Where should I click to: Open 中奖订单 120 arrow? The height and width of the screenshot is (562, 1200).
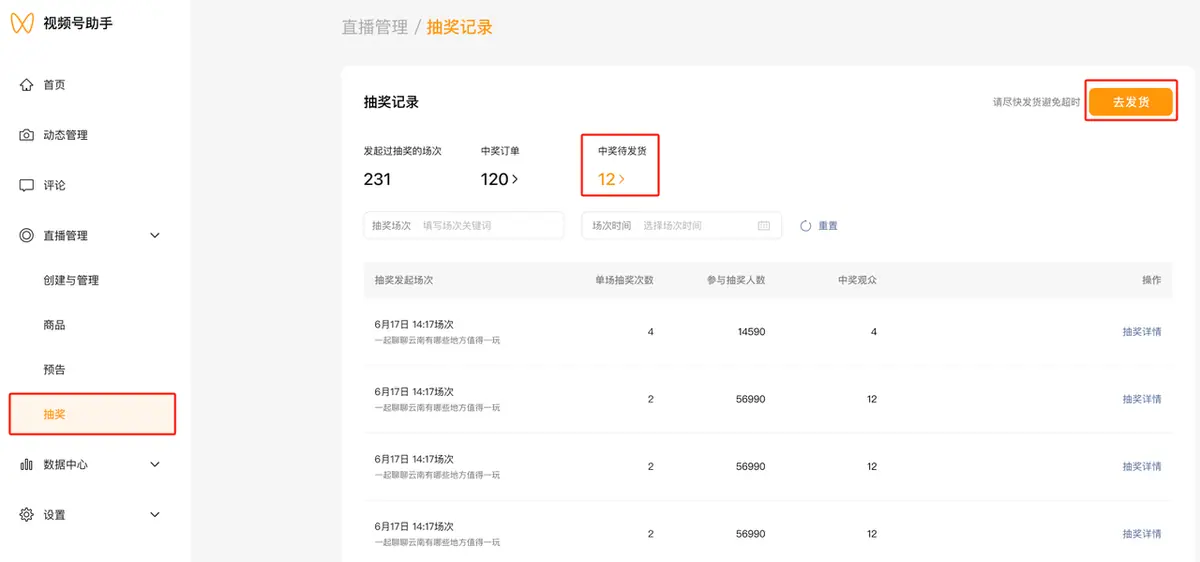click(x=515, y=180)
